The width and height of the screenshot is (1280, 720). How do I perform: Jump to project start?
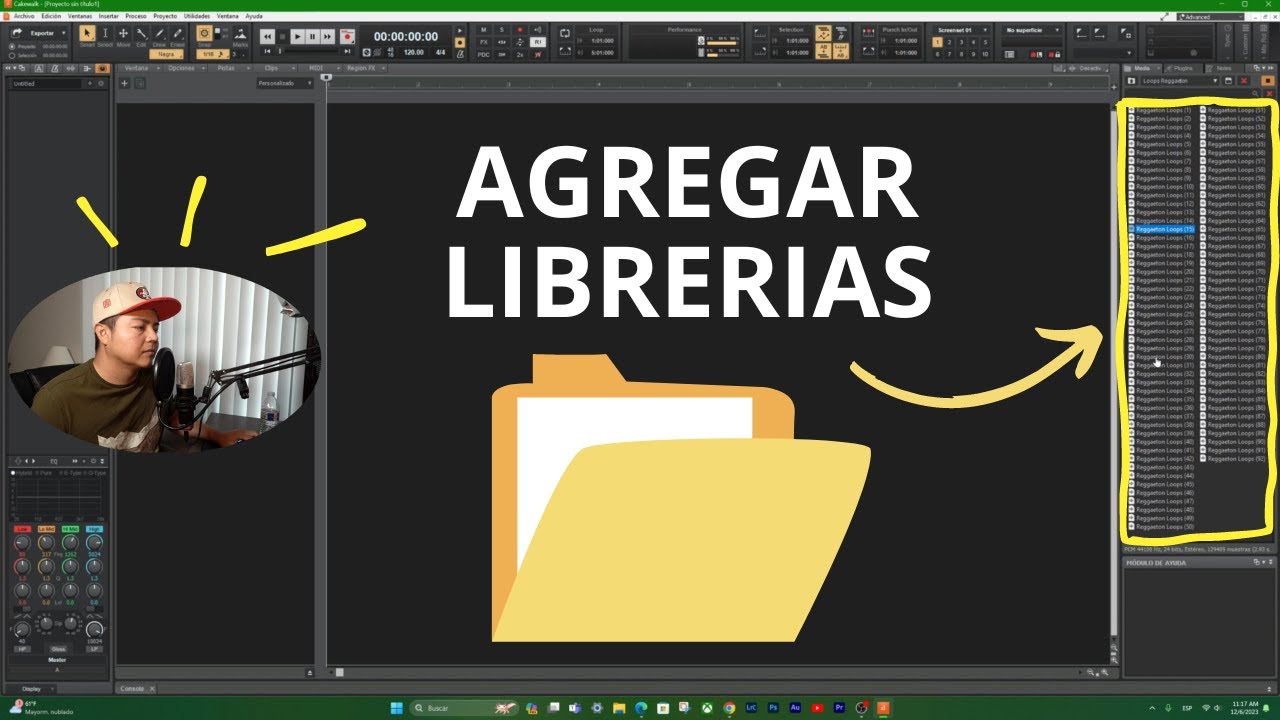coord(267,51)
